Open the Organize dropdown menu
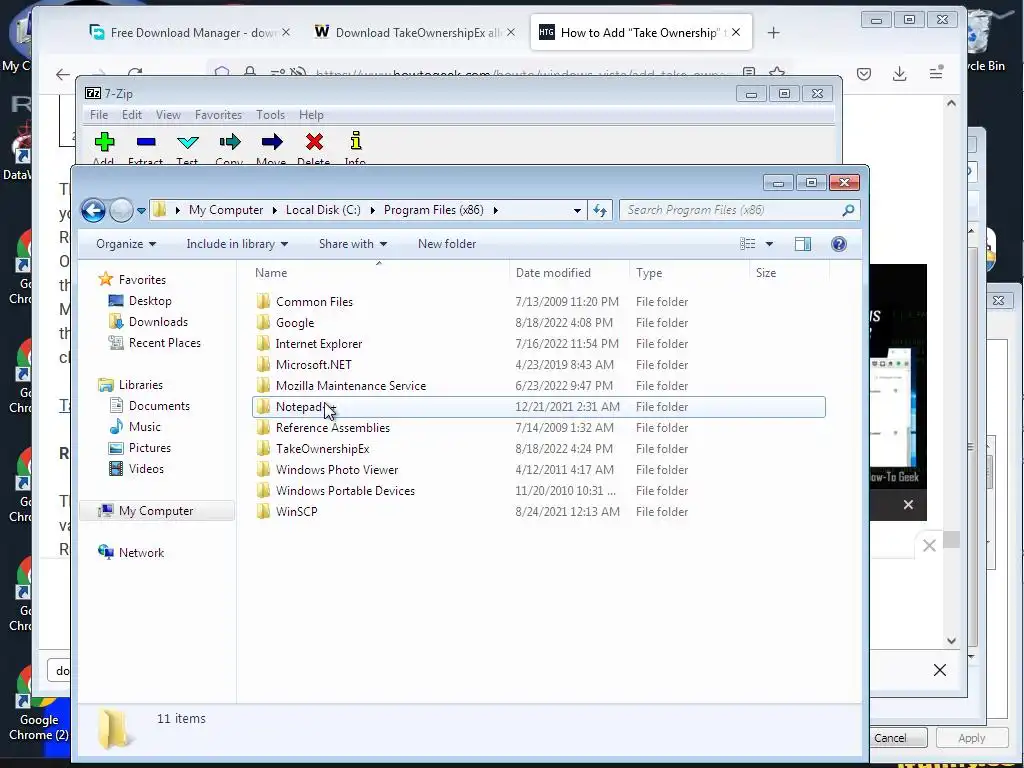Image resolution: width=1024 pixels, height=768 pixels. click(126, 244)
